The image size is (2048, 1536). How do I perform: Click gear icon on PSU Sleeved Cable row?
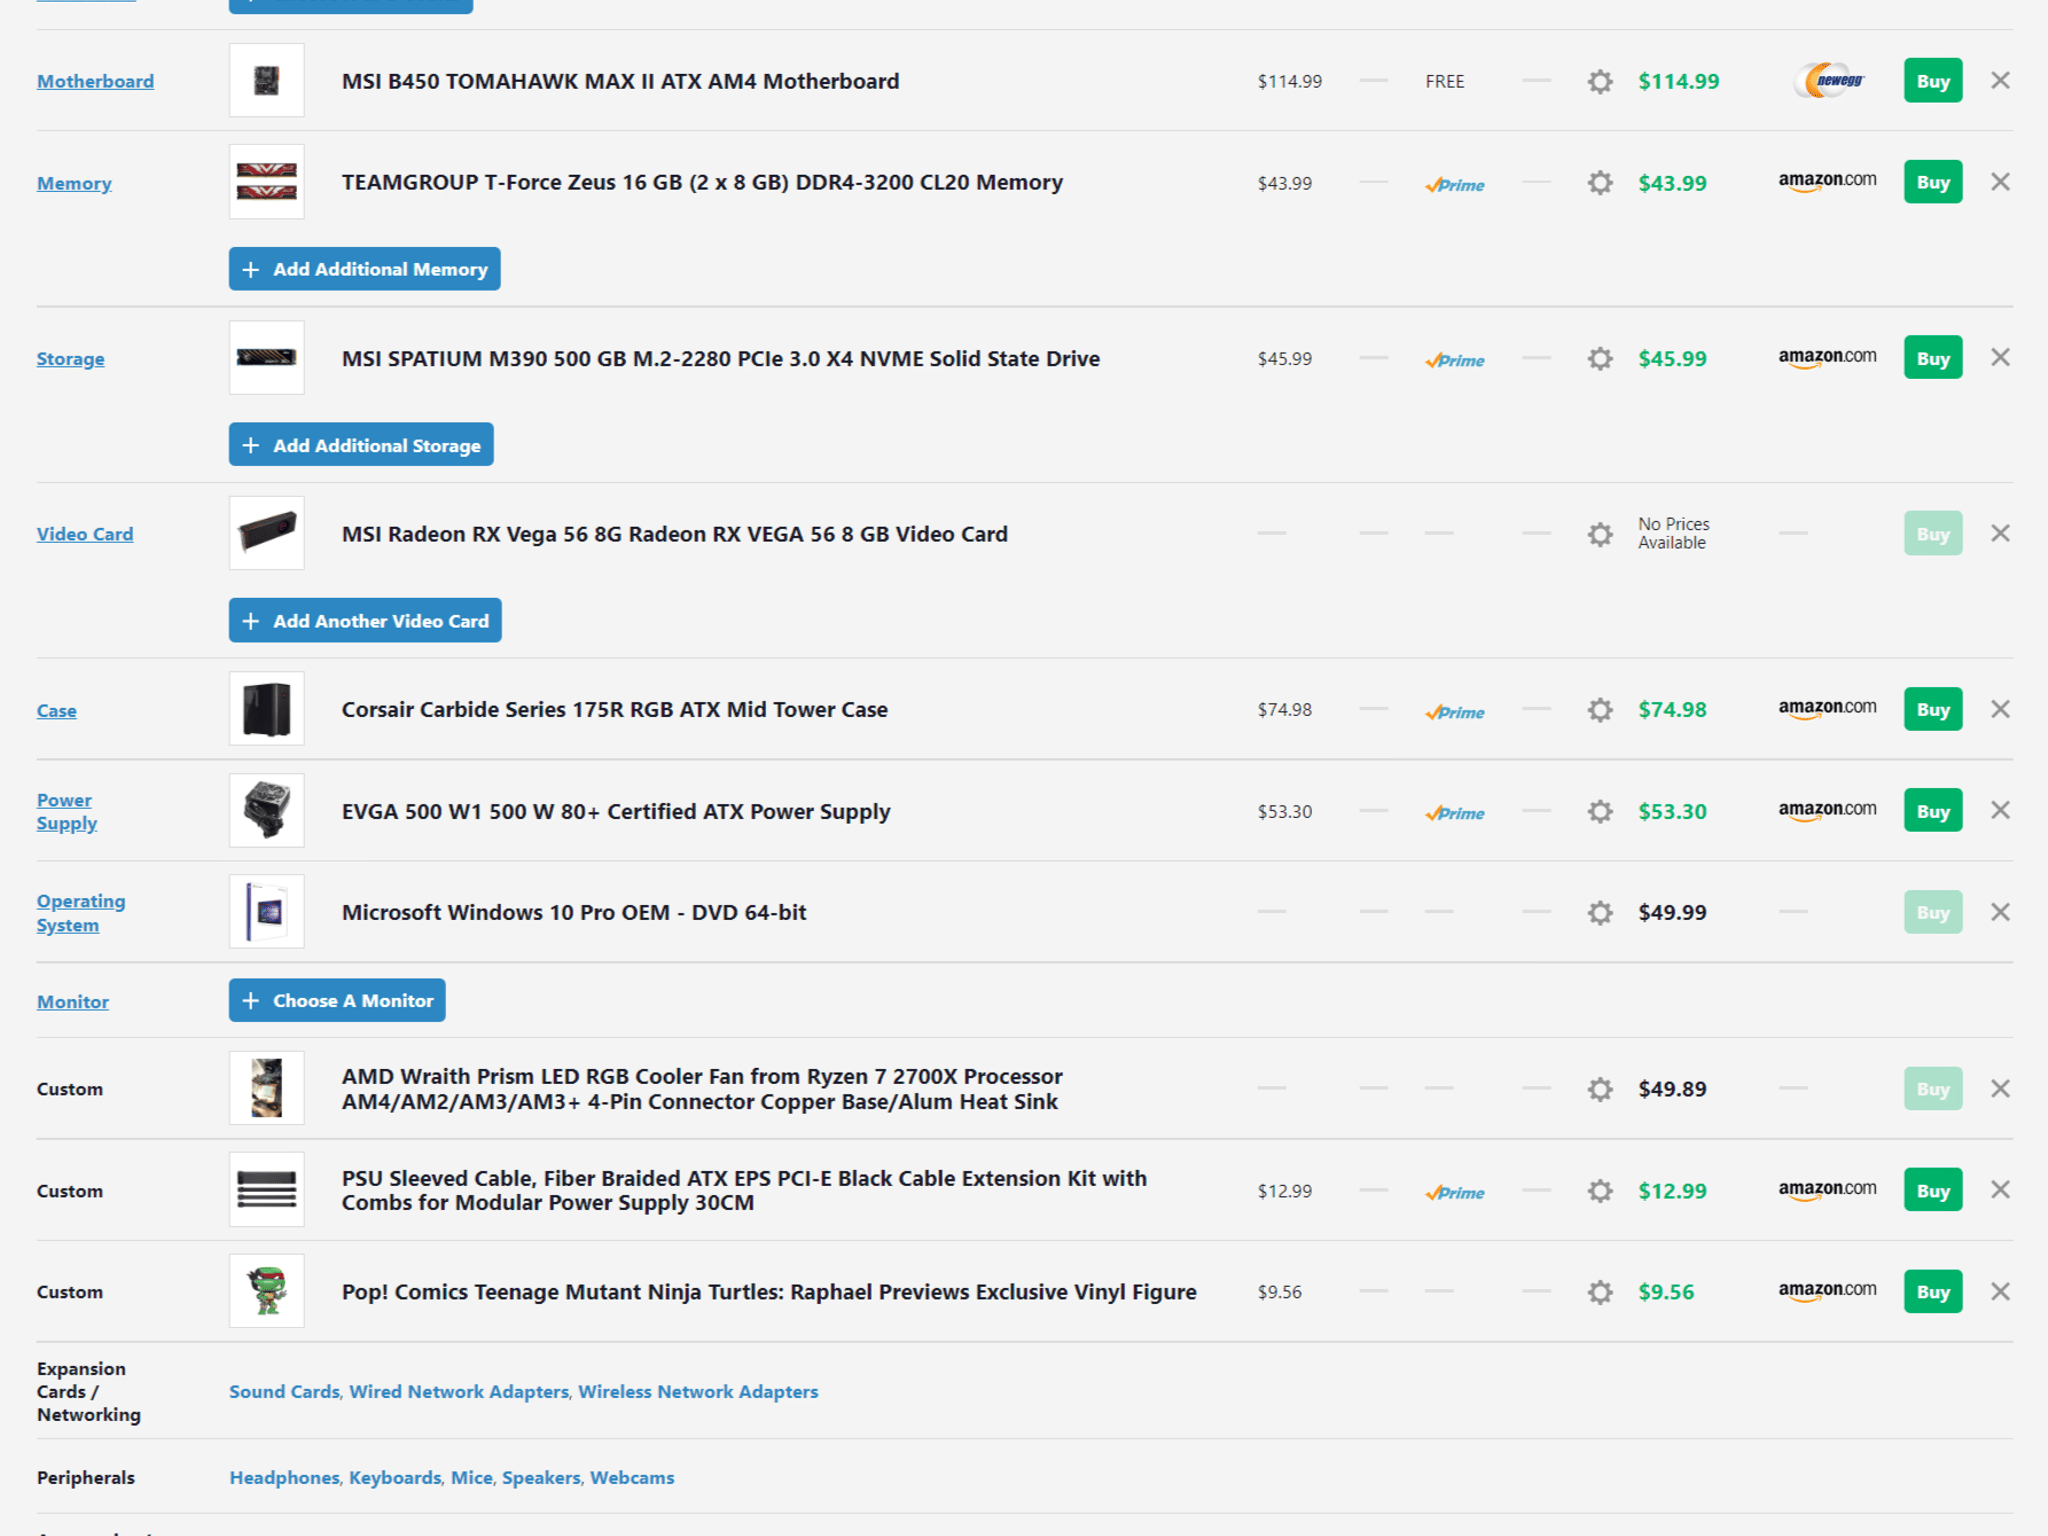pos(1600,1190)
